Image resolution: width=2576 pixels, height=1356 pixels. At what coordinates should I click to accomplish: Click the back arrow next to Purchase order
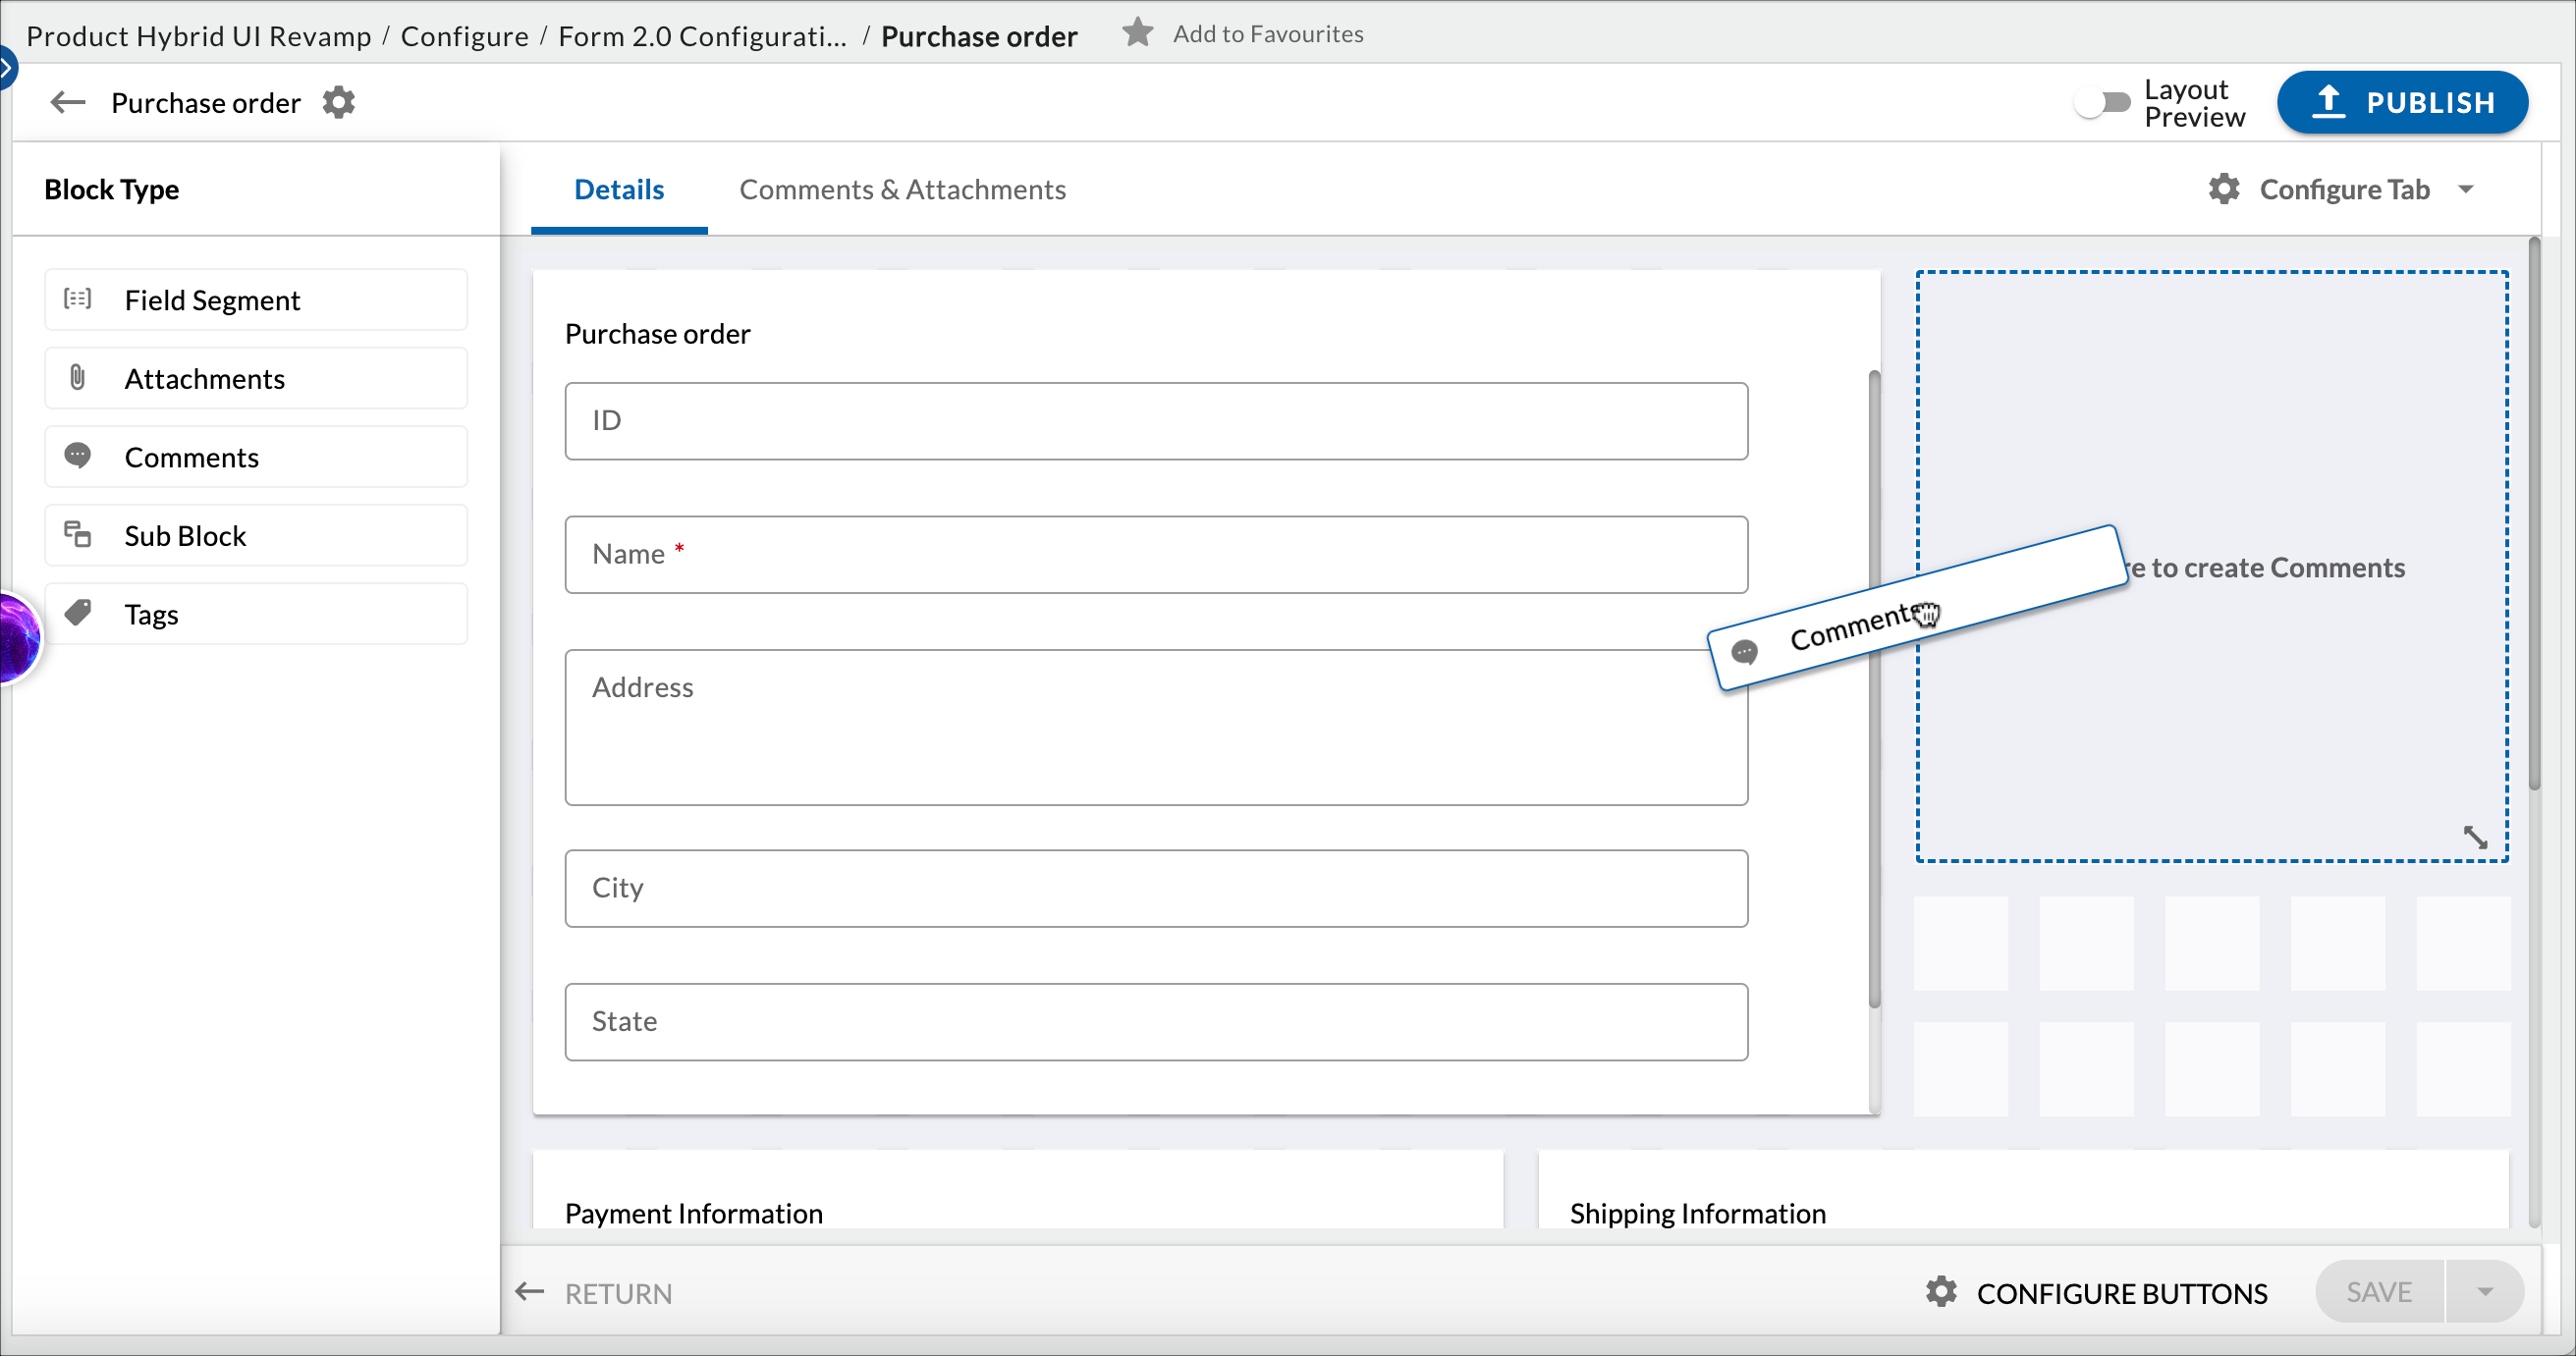[x=67, y=102]
